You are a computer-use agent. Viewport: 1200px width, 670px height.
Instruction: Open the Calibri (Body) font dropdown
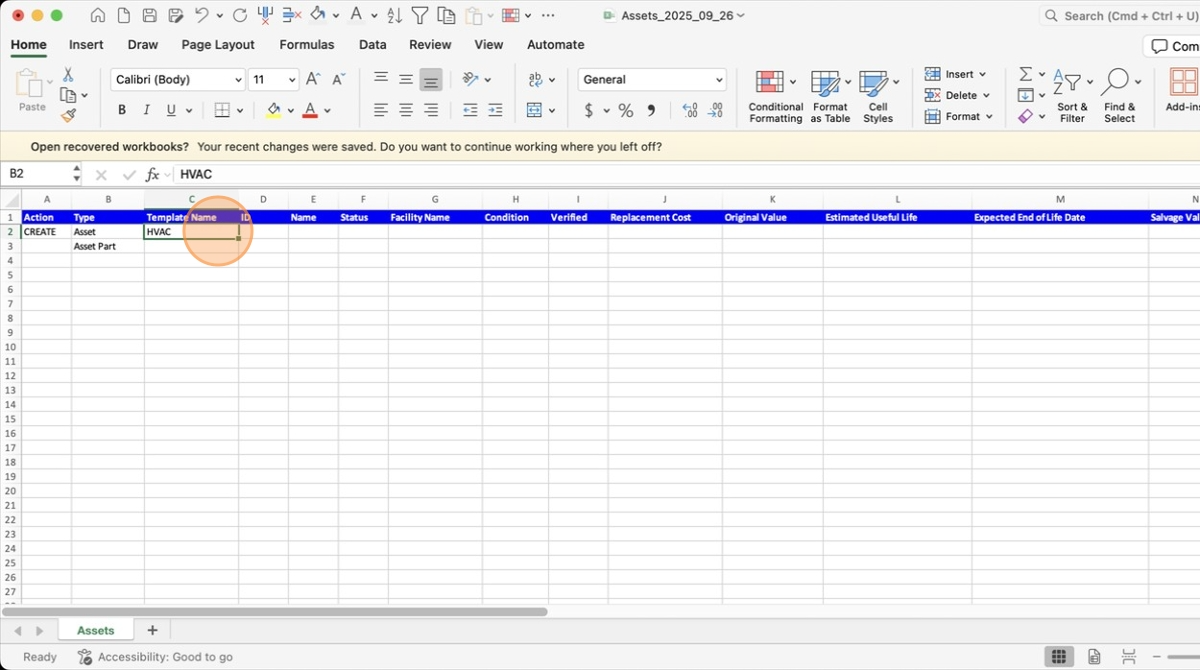238,80
